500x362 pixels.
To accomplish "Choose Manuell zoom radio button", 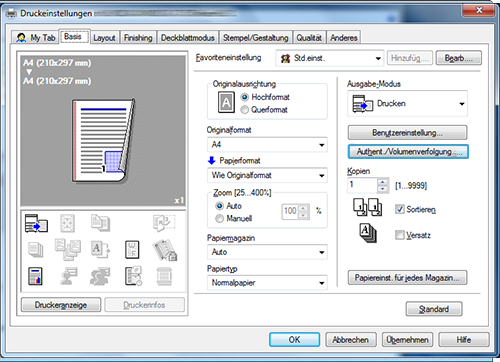I will point(219,219).
